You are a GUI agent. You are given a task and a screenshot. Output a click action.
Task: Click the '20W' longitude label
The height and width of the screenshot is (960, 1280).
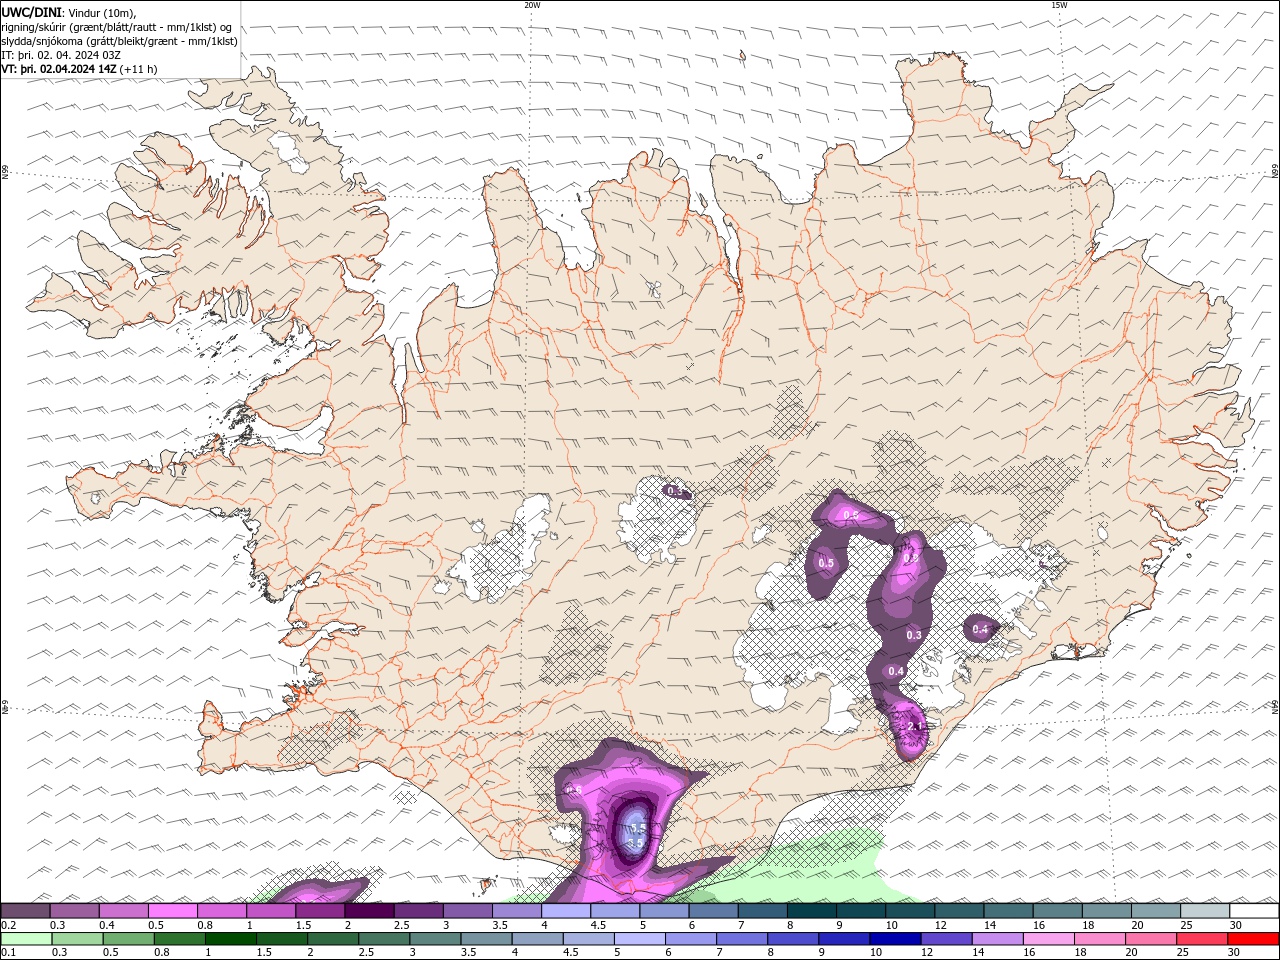(532, 5)
